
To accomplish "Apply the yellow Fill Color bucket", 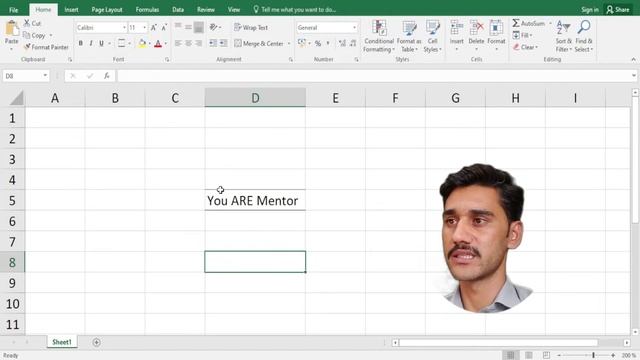I will coord(142,43).
